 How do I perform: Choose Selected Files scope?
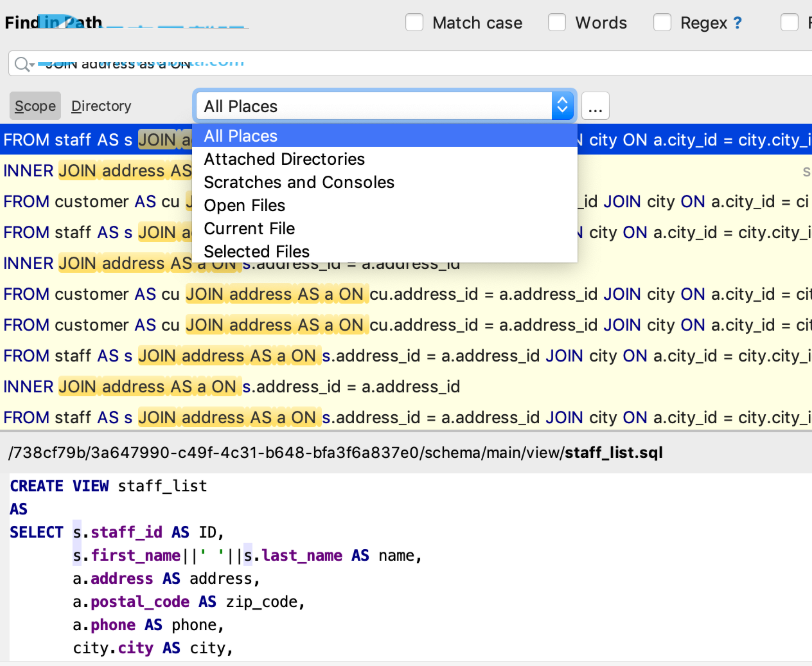pyautogui.click(x=385, y=252)
